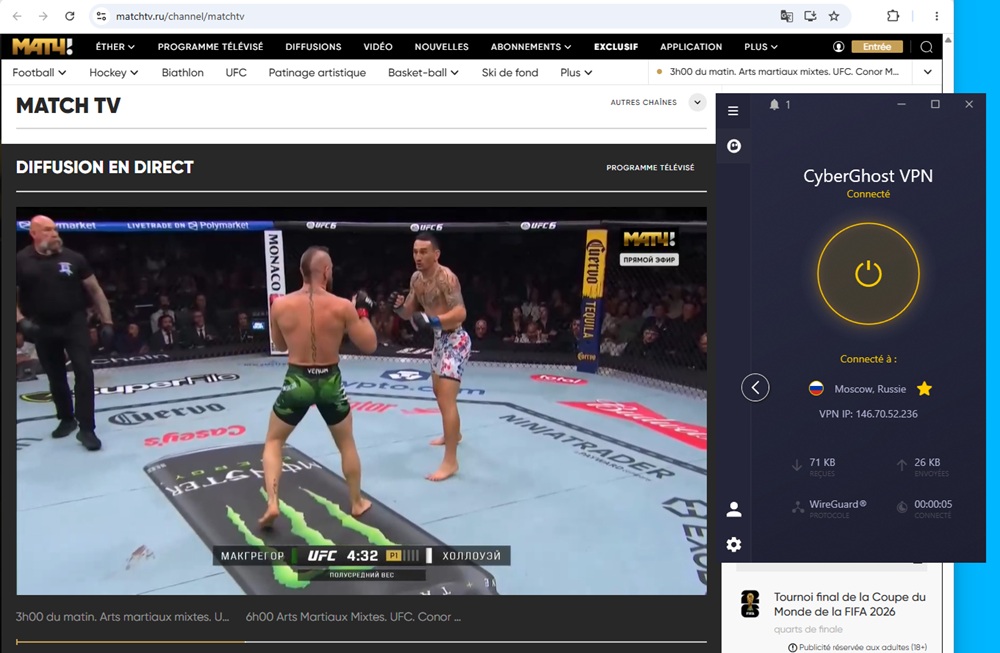Open PROGRAMME TÉLÉVISÉ in top menu
The width and height of the screenshot is (1000, 653).
coord(210,47)
